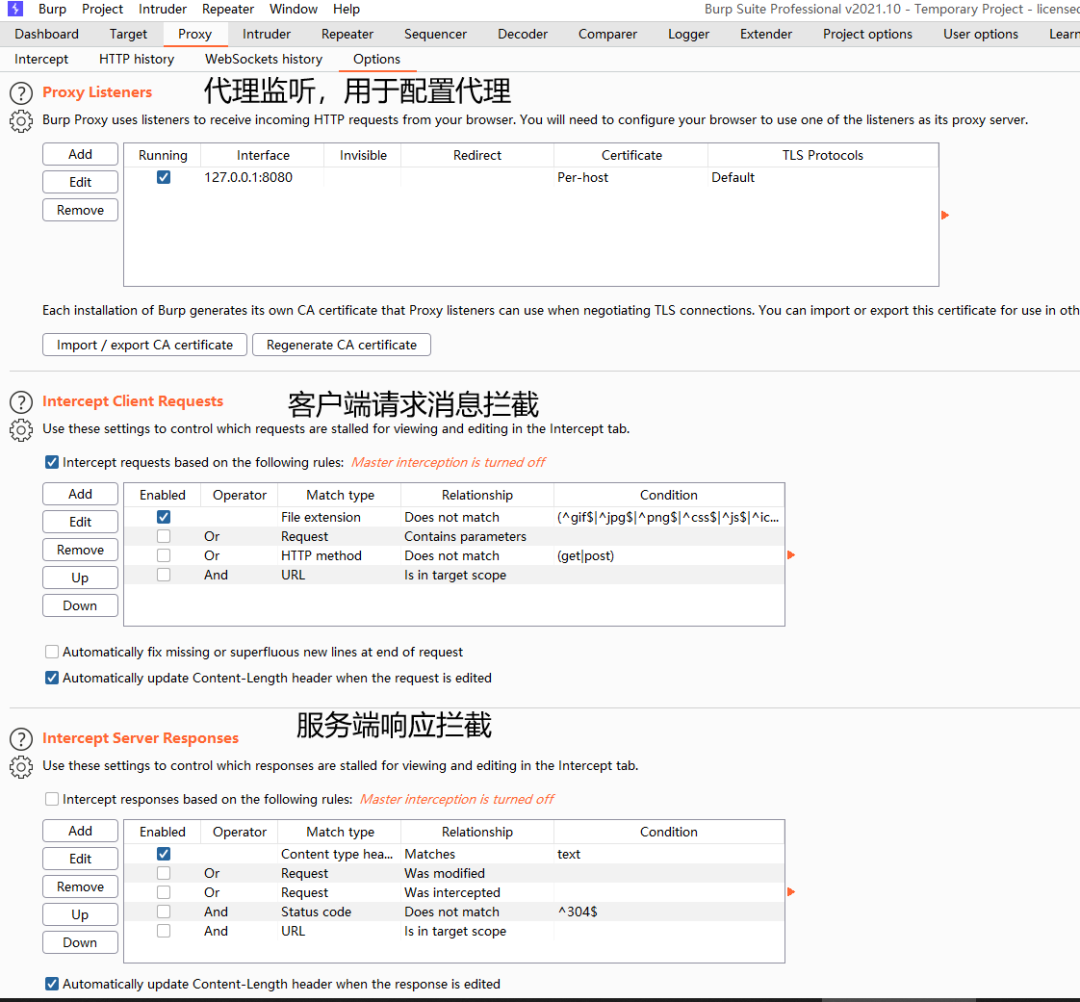Expand Proxy Listeners table with orange arrow
The image size is (1080, 1002).
(945, 216)
